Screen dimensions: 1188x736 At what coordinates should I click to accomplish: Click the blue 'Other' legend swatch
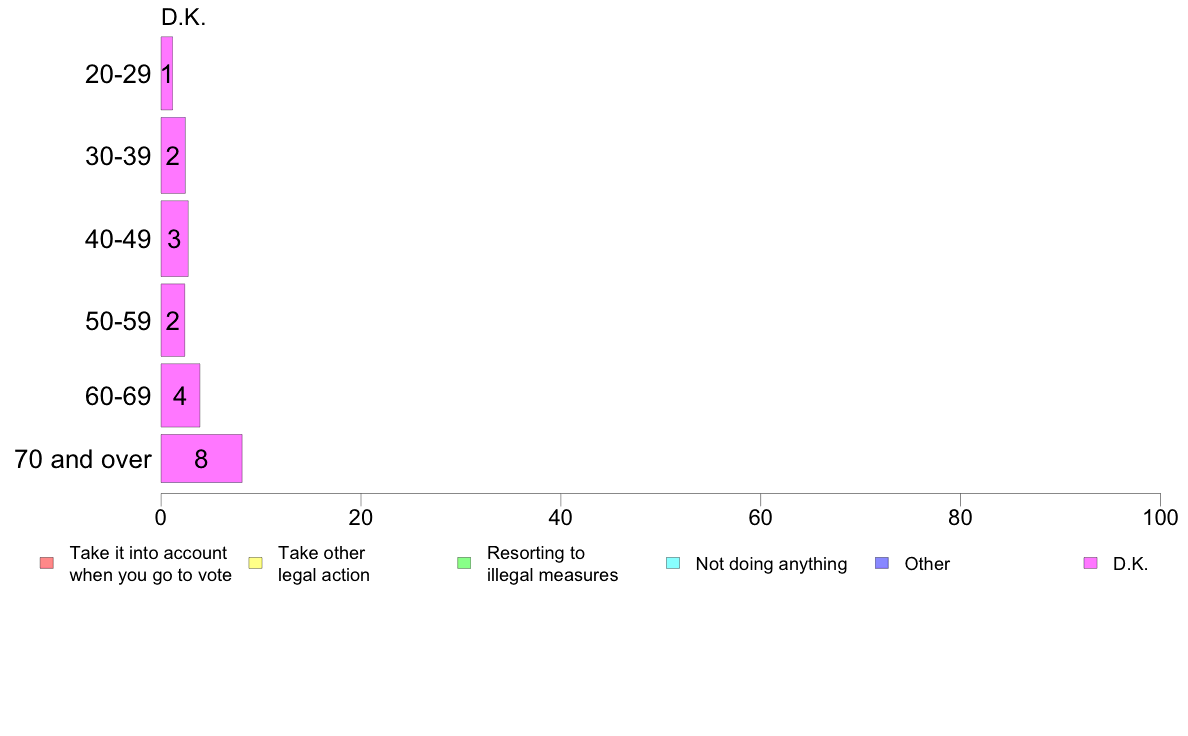pyautogui.click(x=882, y=563)
